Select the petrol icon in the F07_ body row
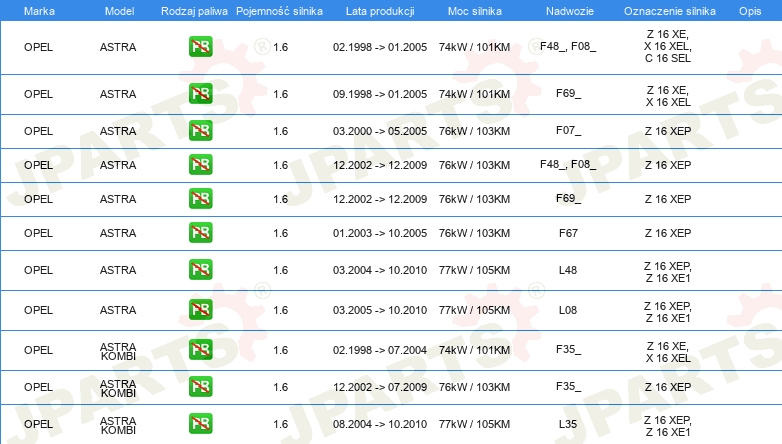The image size is (782, 444). pyautogui.click(x=200, y=131)
